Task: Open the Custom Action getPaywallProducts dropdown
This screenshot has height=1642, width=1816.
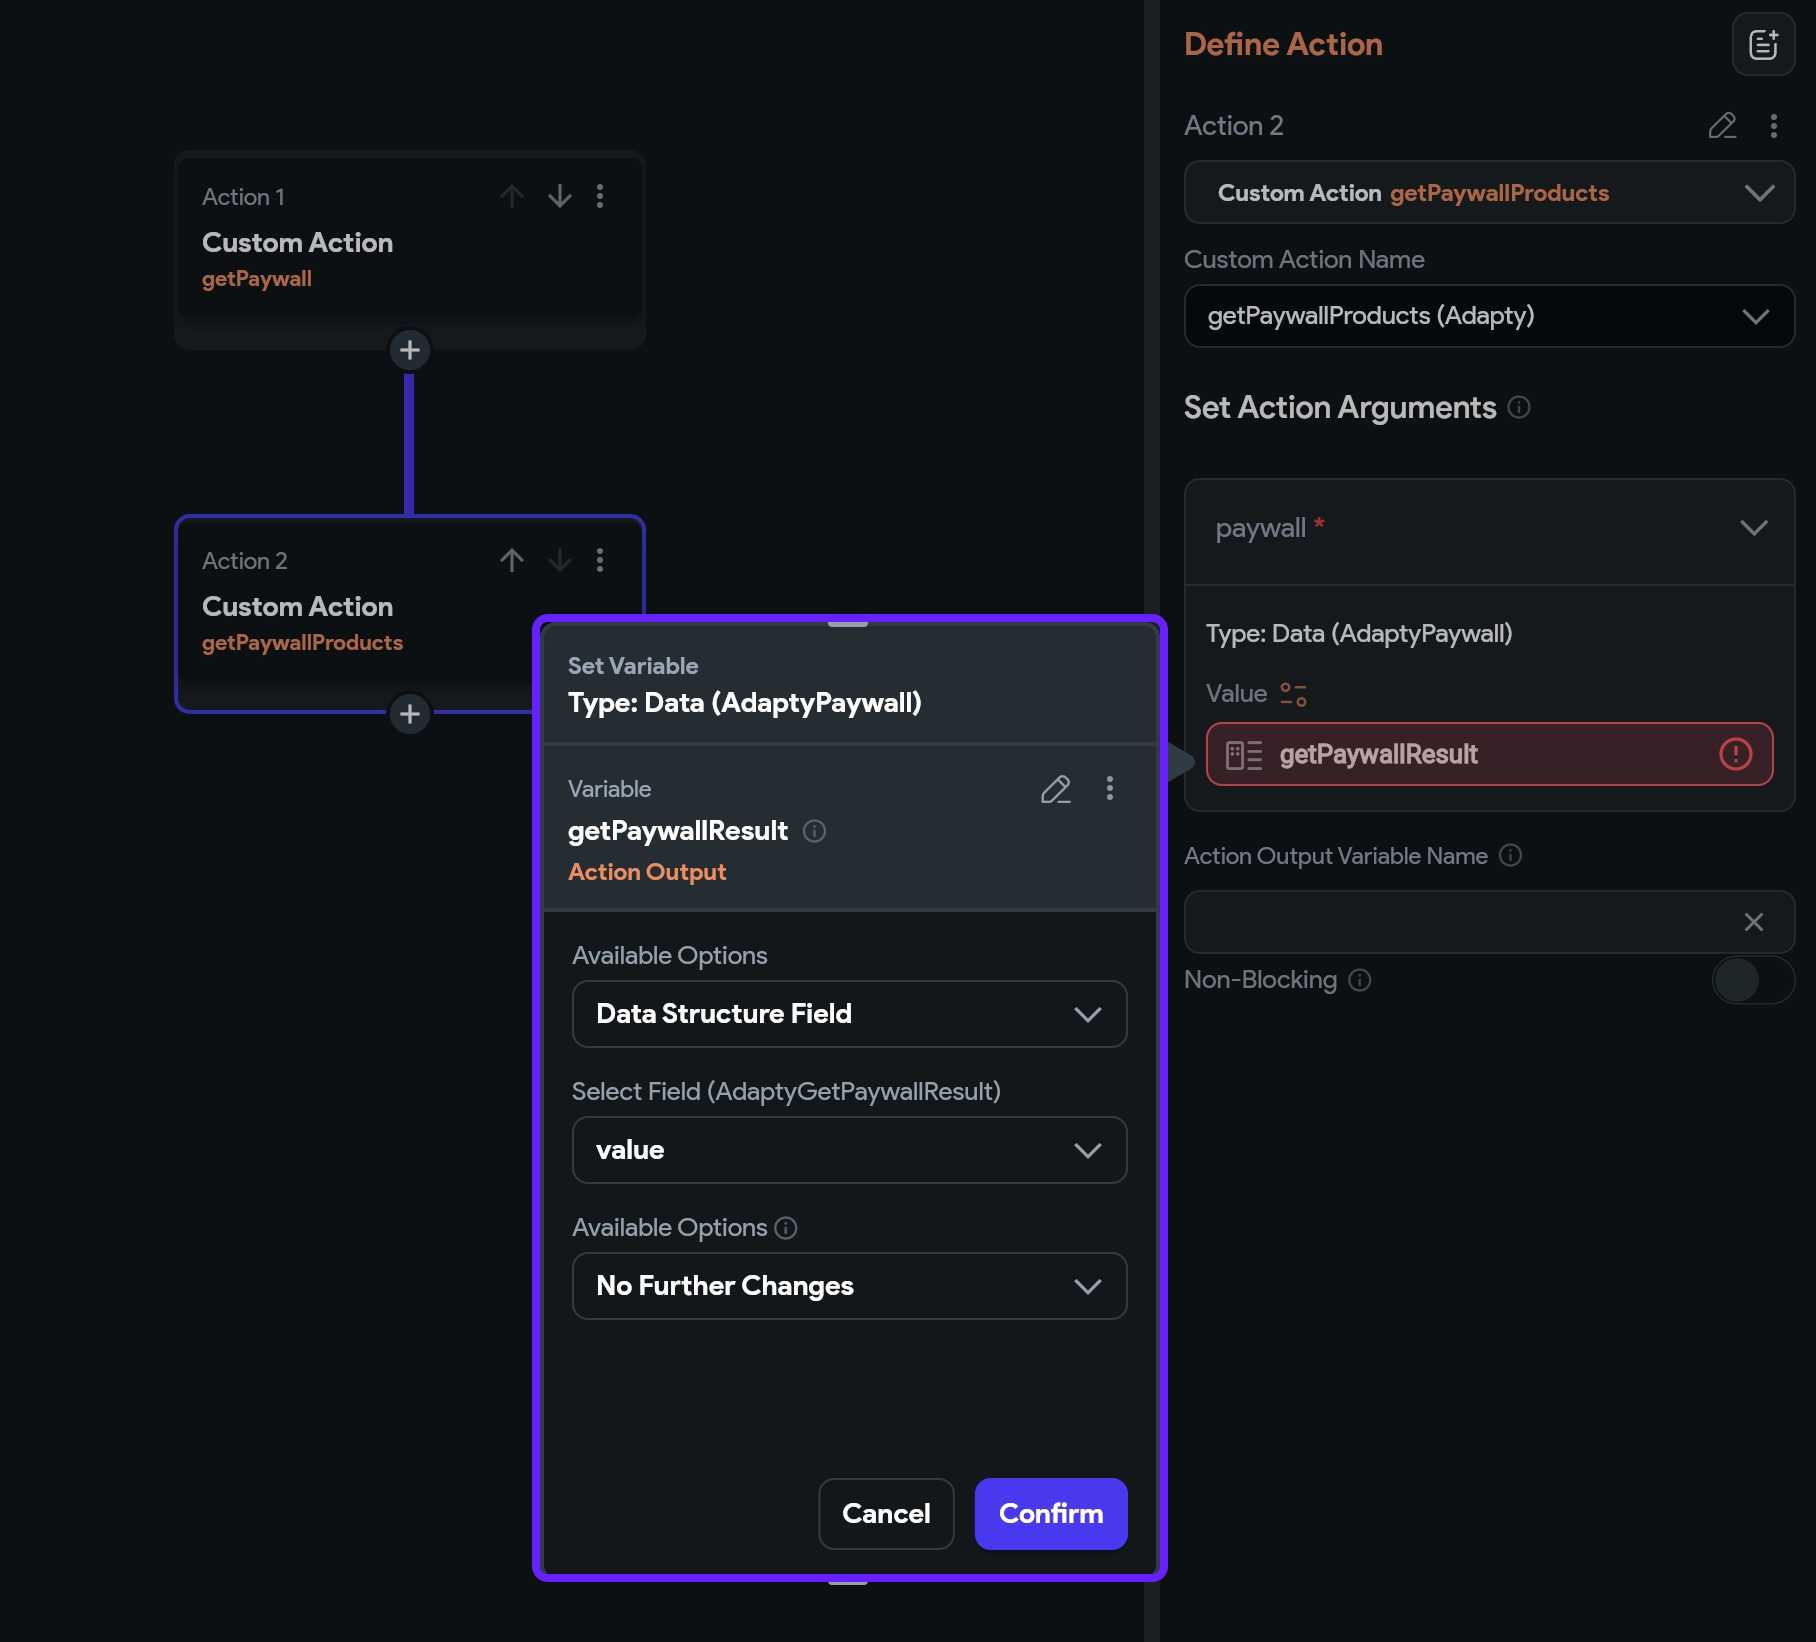Action: tap(1488, 193)
